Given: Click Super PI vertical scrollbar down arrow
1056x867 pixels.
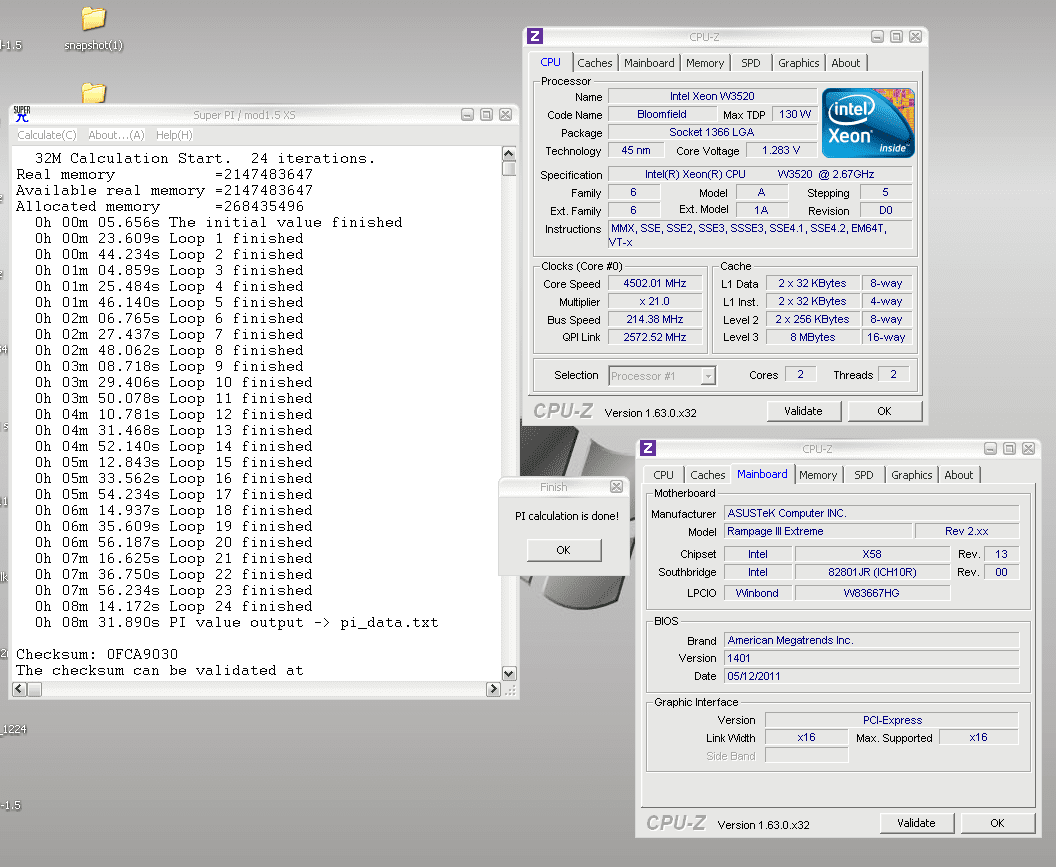Looking at the screenshot, I should click(x=509, y=673).
